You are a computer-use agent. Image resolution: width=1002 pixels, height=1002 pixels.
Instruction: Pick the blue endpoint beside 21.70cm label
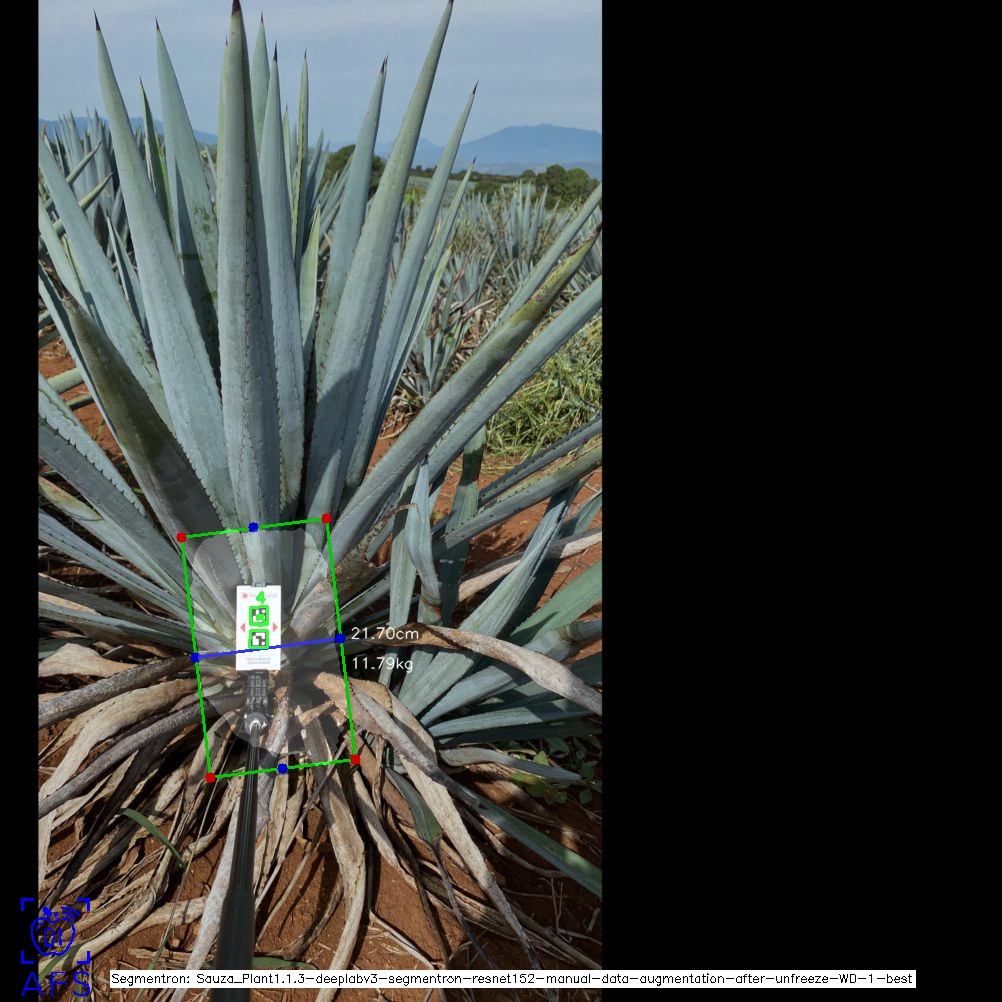click(x=340, y=638)
